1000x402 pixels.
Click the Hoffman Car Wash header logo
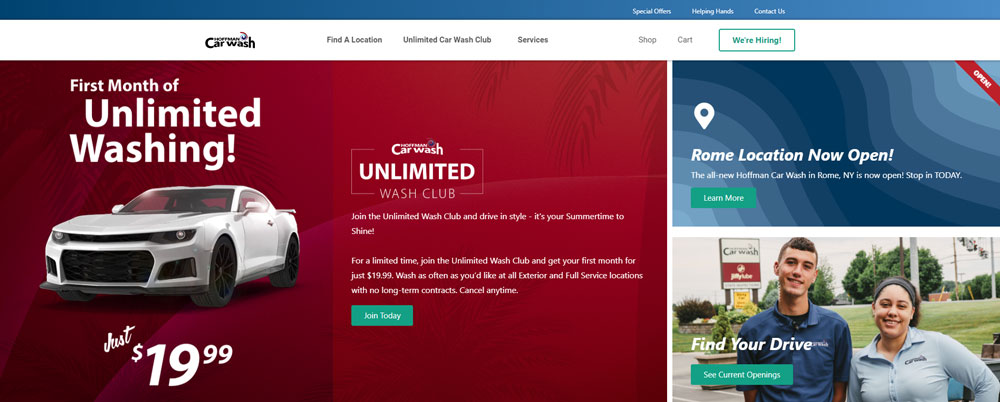[230, 40]
